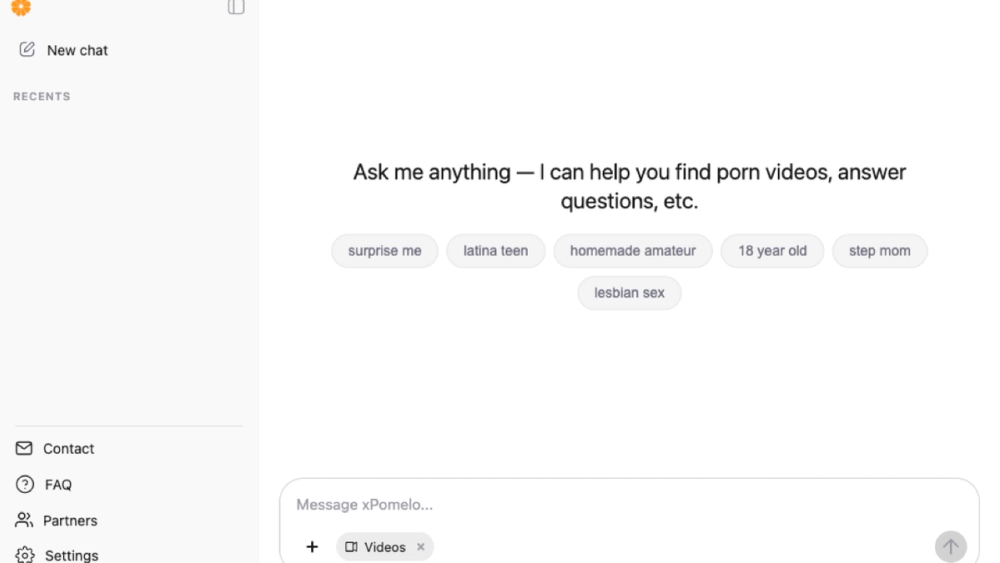Select the "lesbian sex" suggestion chip

(x=629, y=293)
